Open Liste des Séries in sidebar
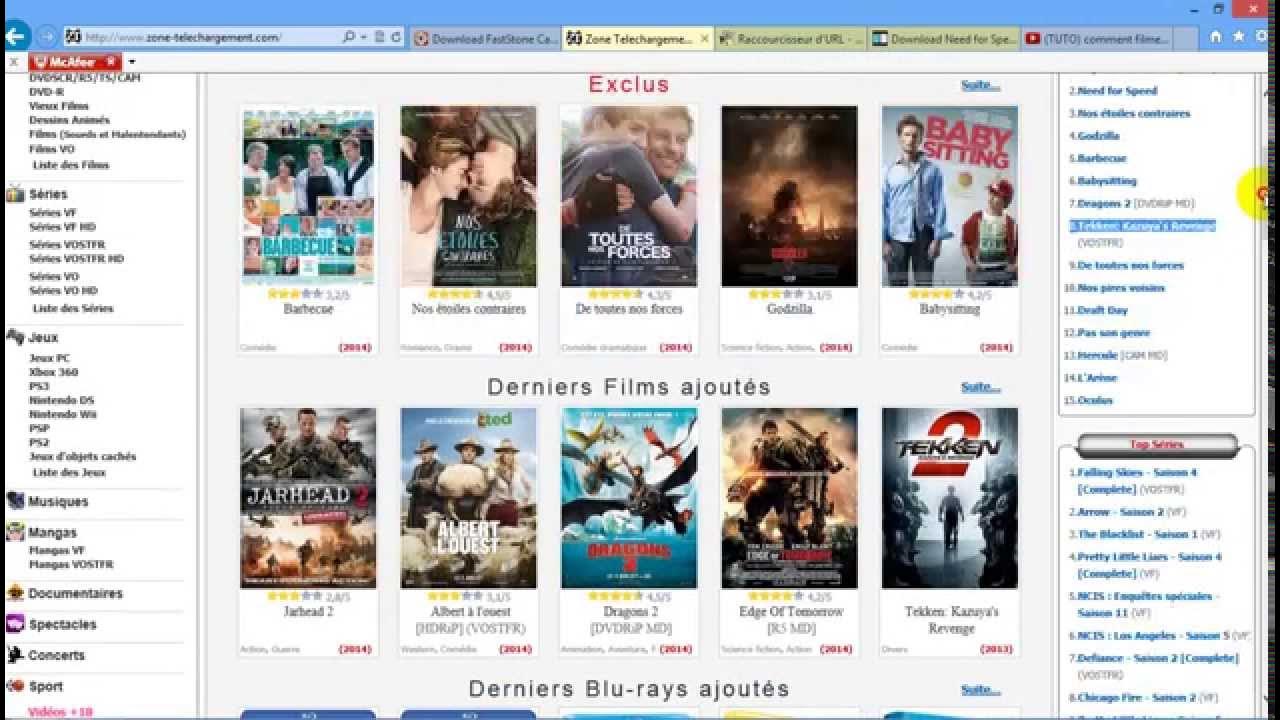1280x720 pixels. point(73,309)
